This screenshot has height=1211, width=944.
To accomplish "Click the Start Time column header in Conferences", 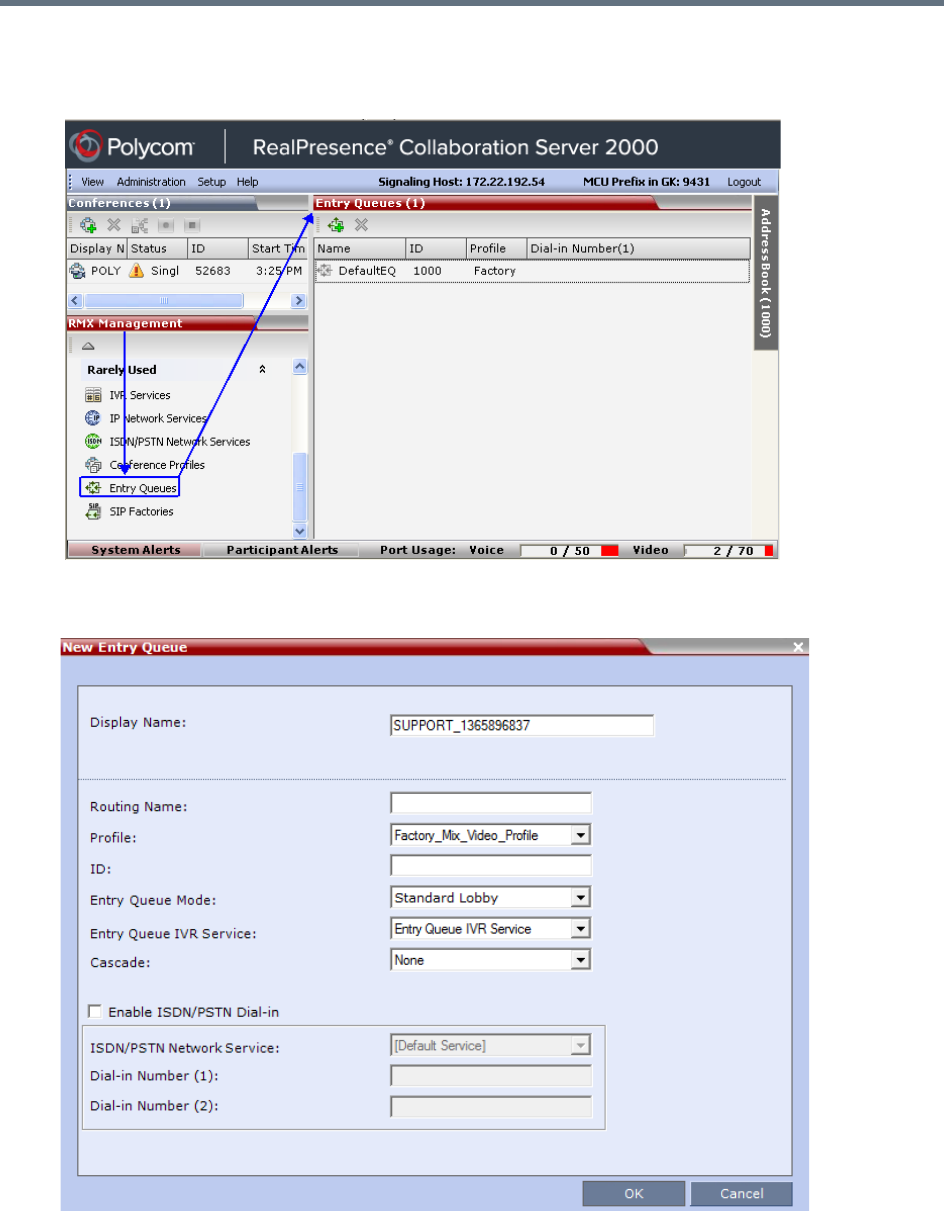I will (x=277, y=248).
